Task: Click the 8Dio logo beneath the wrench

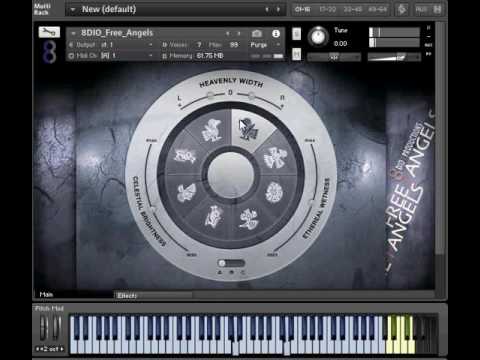Action: 49,52
